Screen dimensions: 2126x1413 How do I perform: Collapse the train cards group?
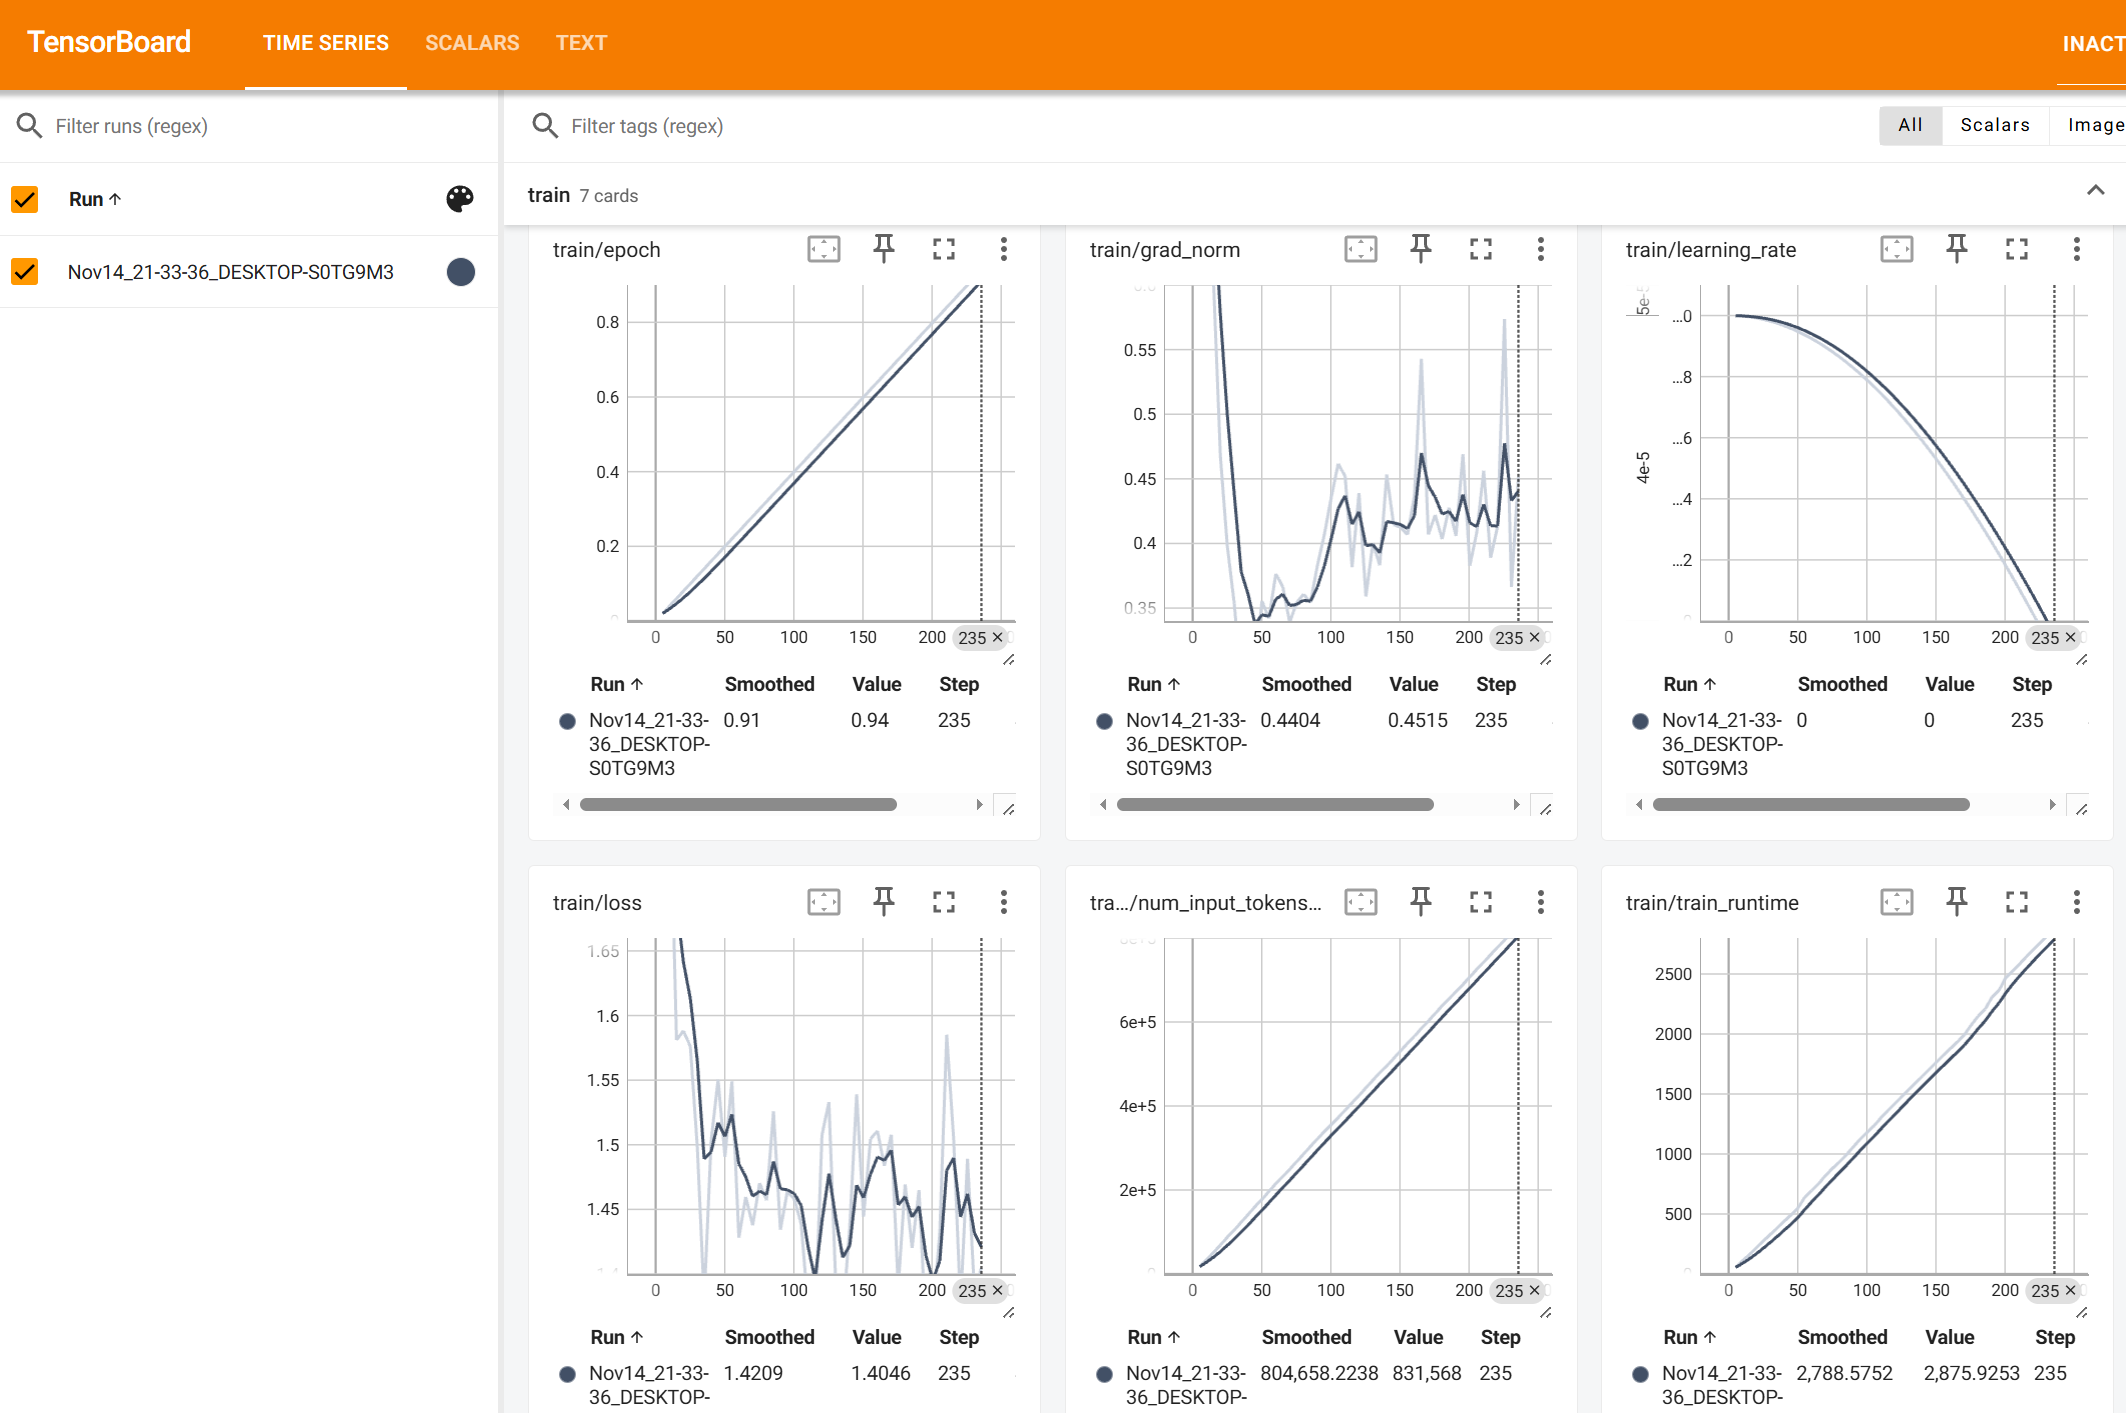click(x=2095, y=191)
